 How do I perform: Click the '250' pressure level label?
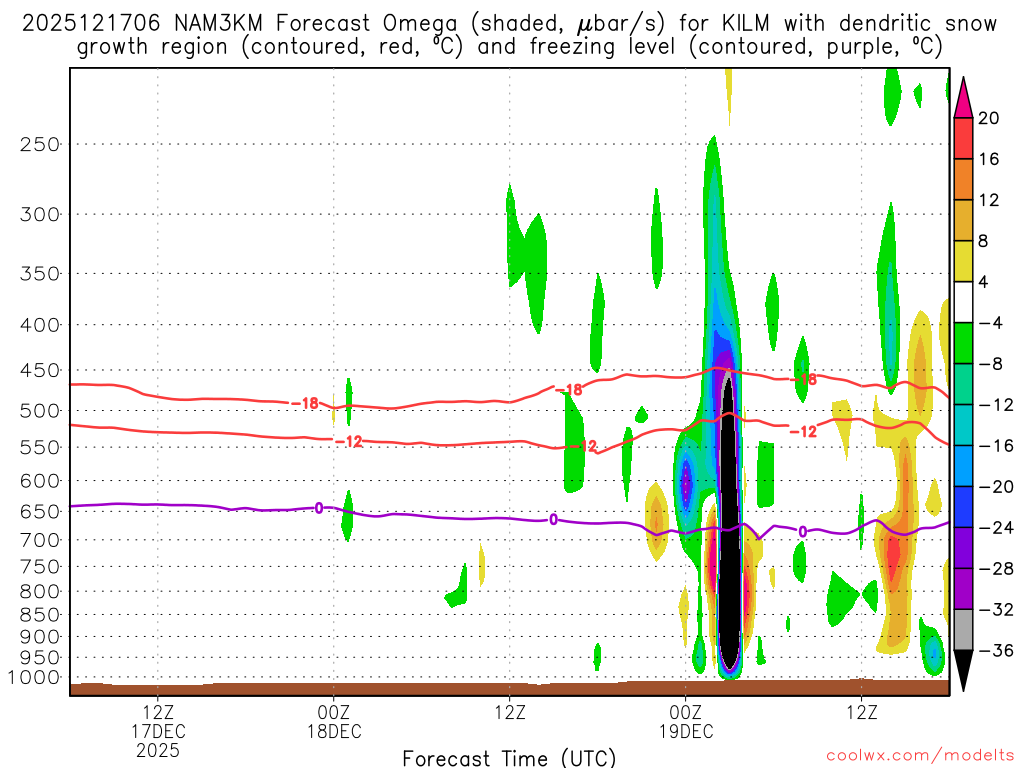click(x=40, y=144)
